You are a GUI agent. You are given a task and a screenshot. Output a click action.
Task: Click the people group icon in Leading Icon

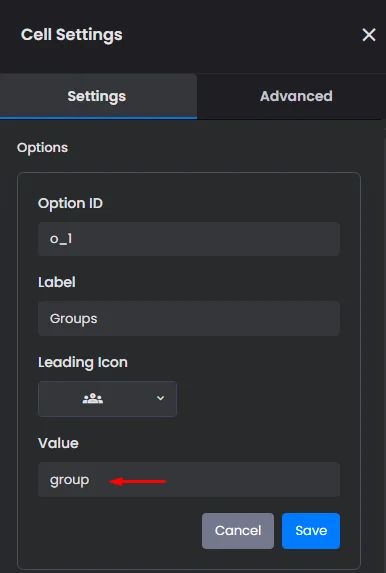[93, 398]
